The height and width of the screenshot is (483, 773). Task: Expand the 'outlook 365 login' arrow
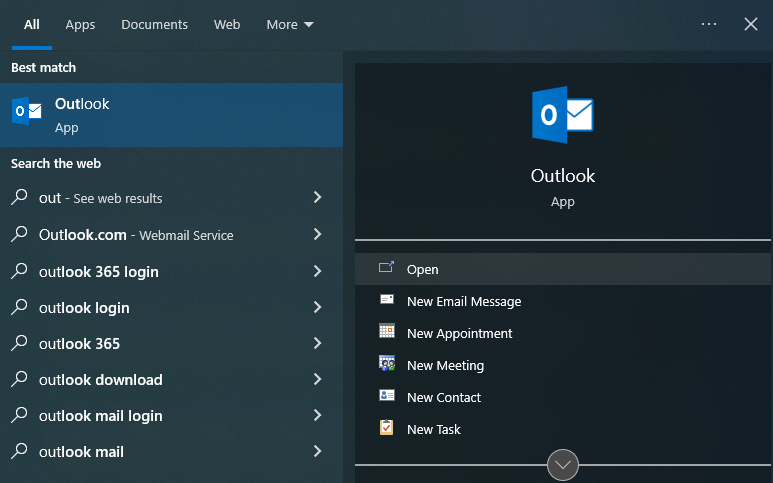point(317,271)
